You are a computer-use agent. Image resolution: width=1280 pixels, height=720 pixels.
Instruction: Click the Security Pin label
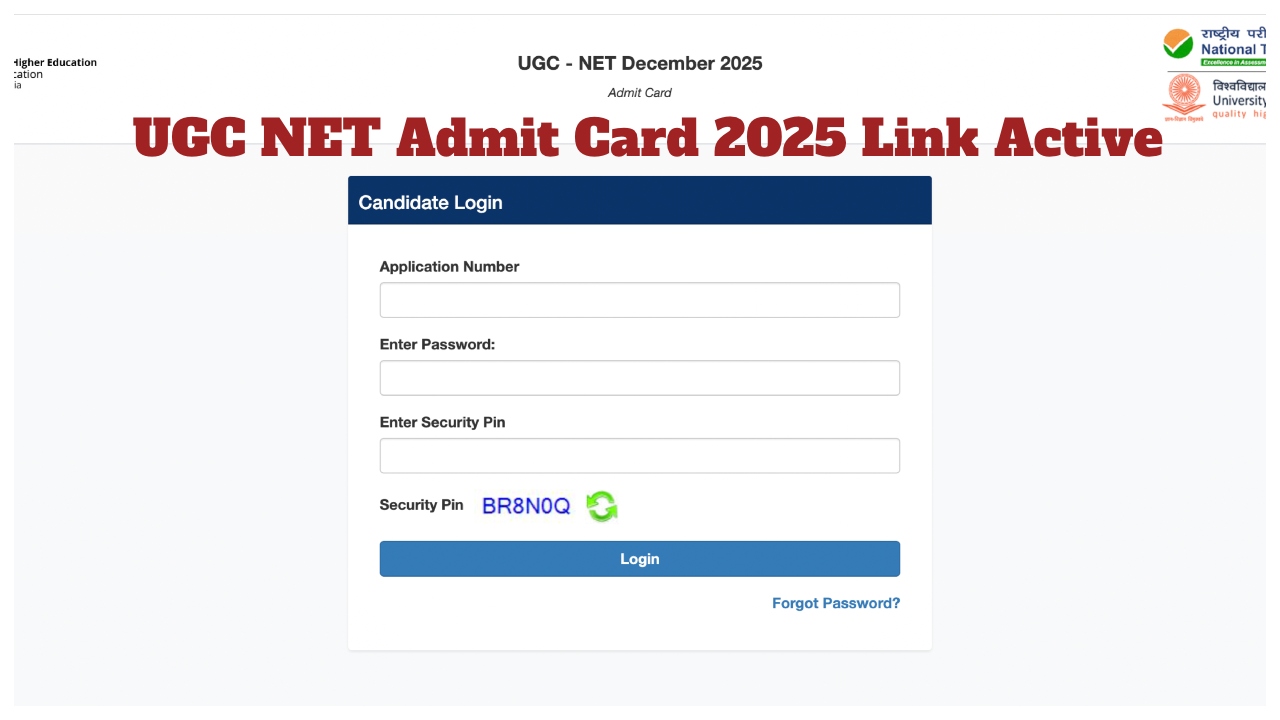pos(421,505)
